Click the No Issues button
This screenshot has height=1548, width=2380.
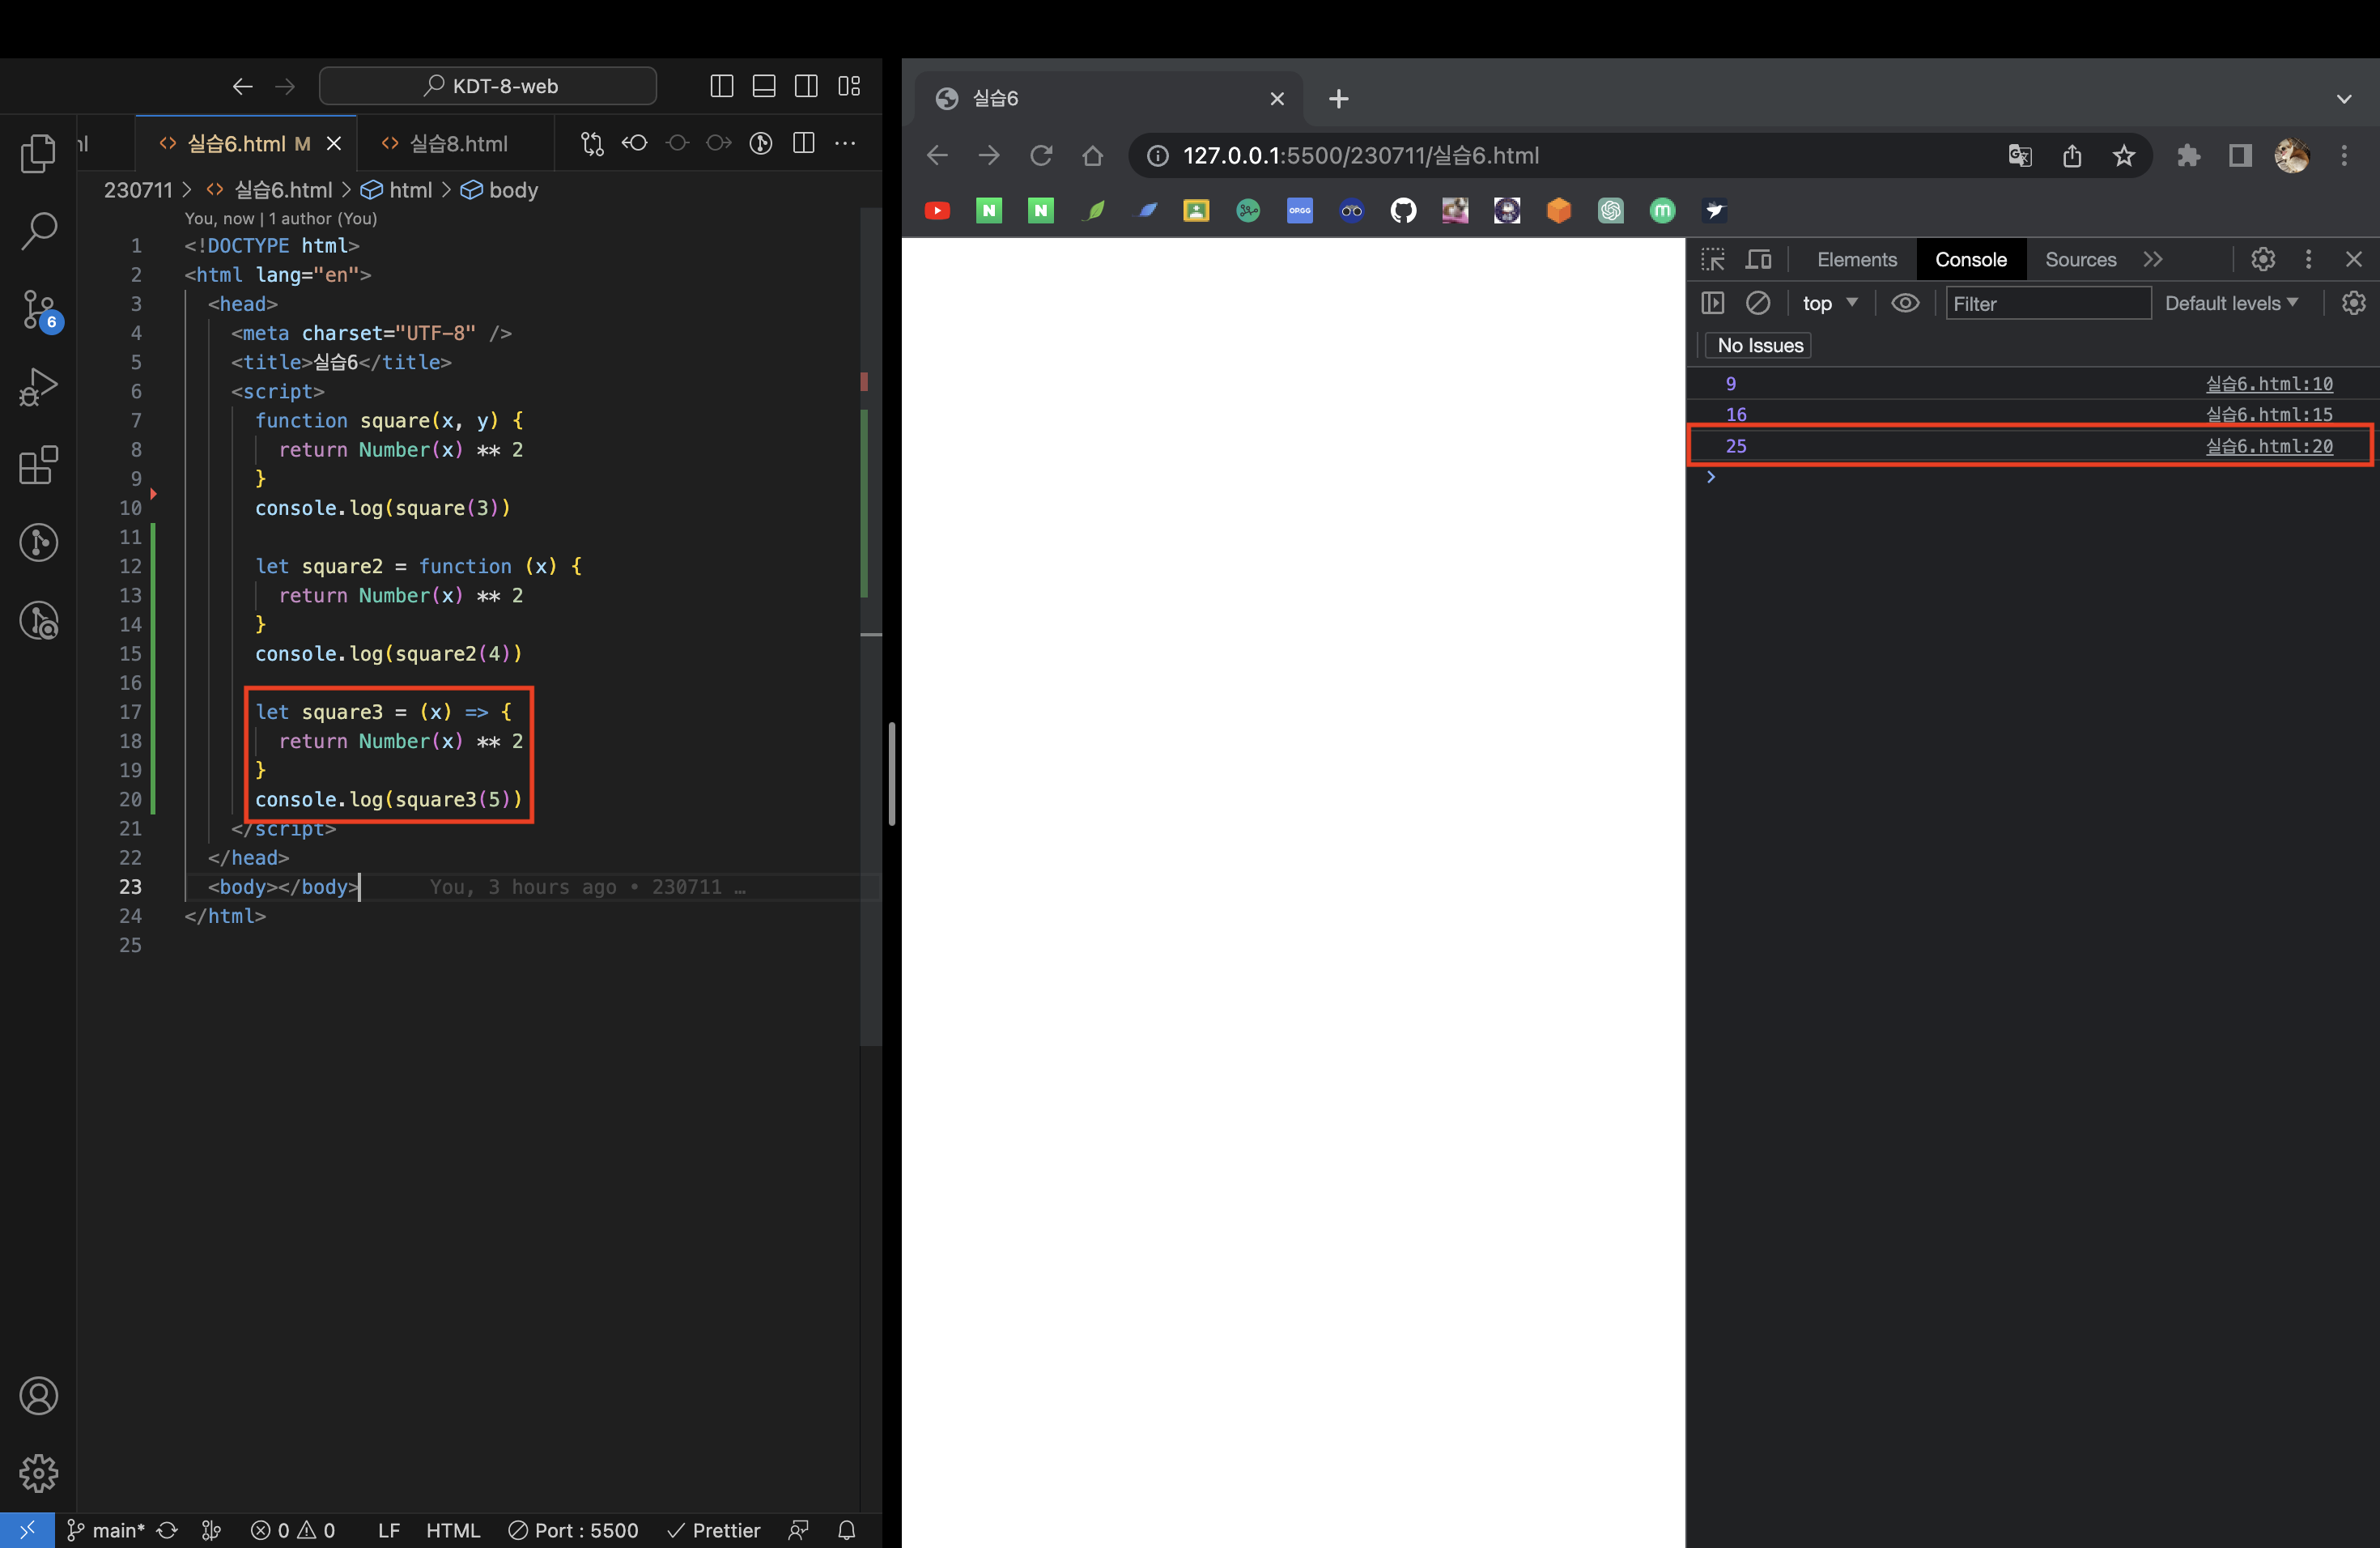pos(1760,345)
